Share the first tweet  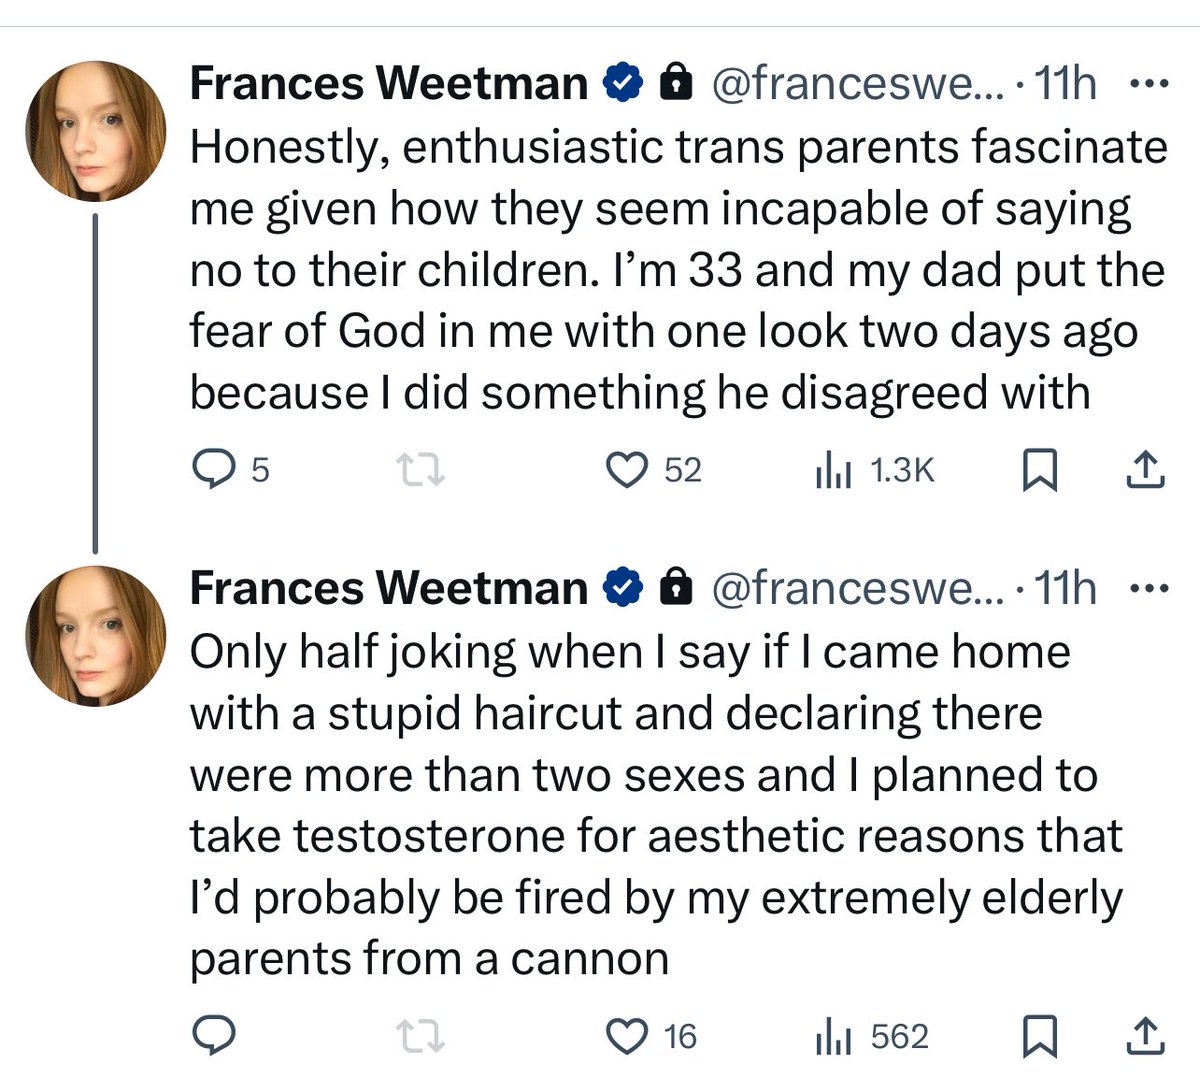coord(1145,469)
